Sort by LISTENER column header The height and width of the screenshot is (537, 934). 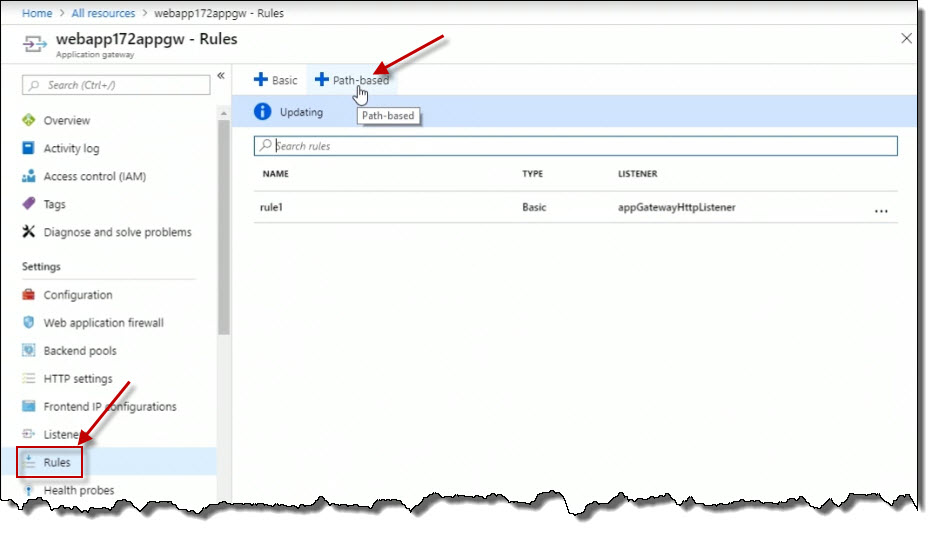[x=637, y=173]
